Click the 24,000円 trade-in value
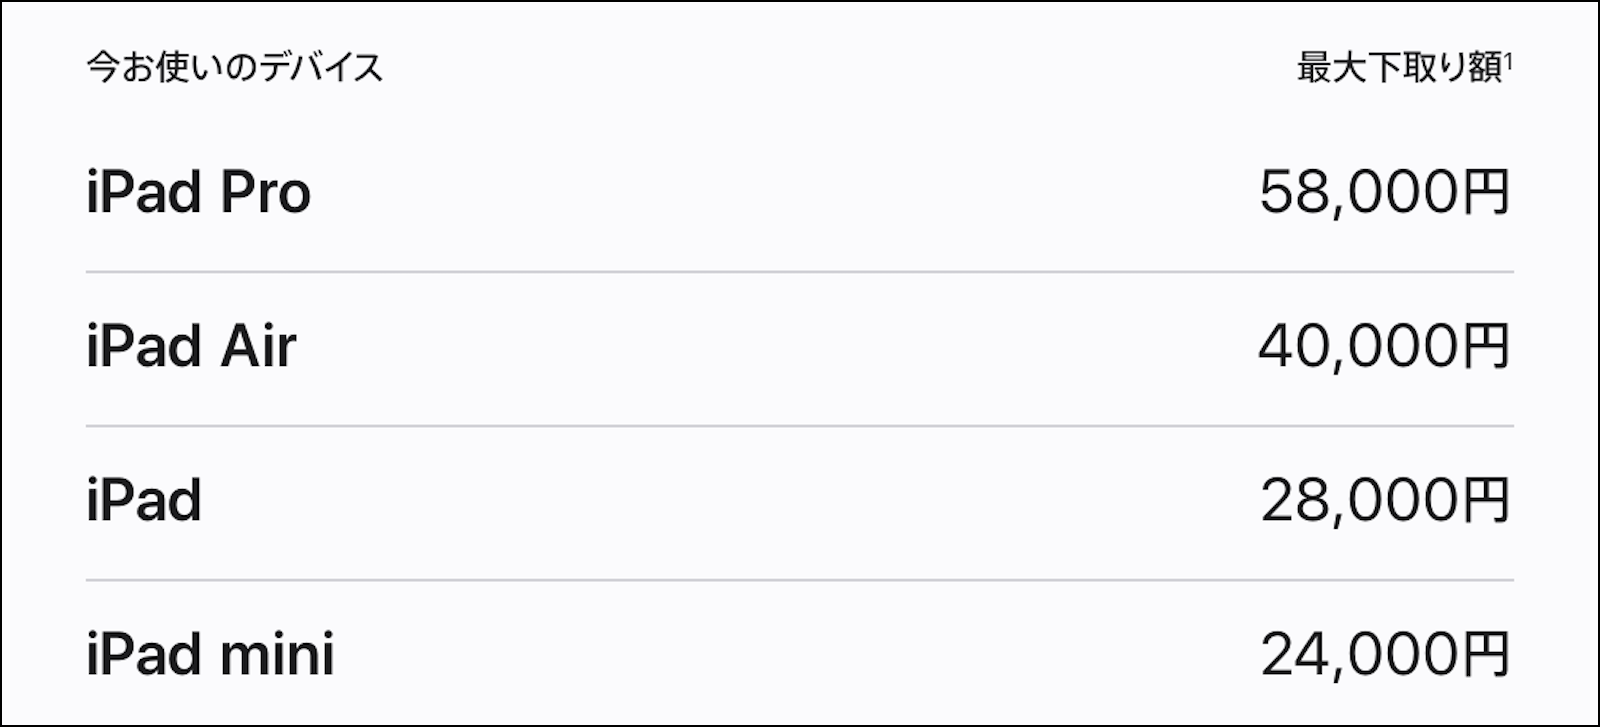Viewport: 1600px width, 727px height. pos(1385,654)
